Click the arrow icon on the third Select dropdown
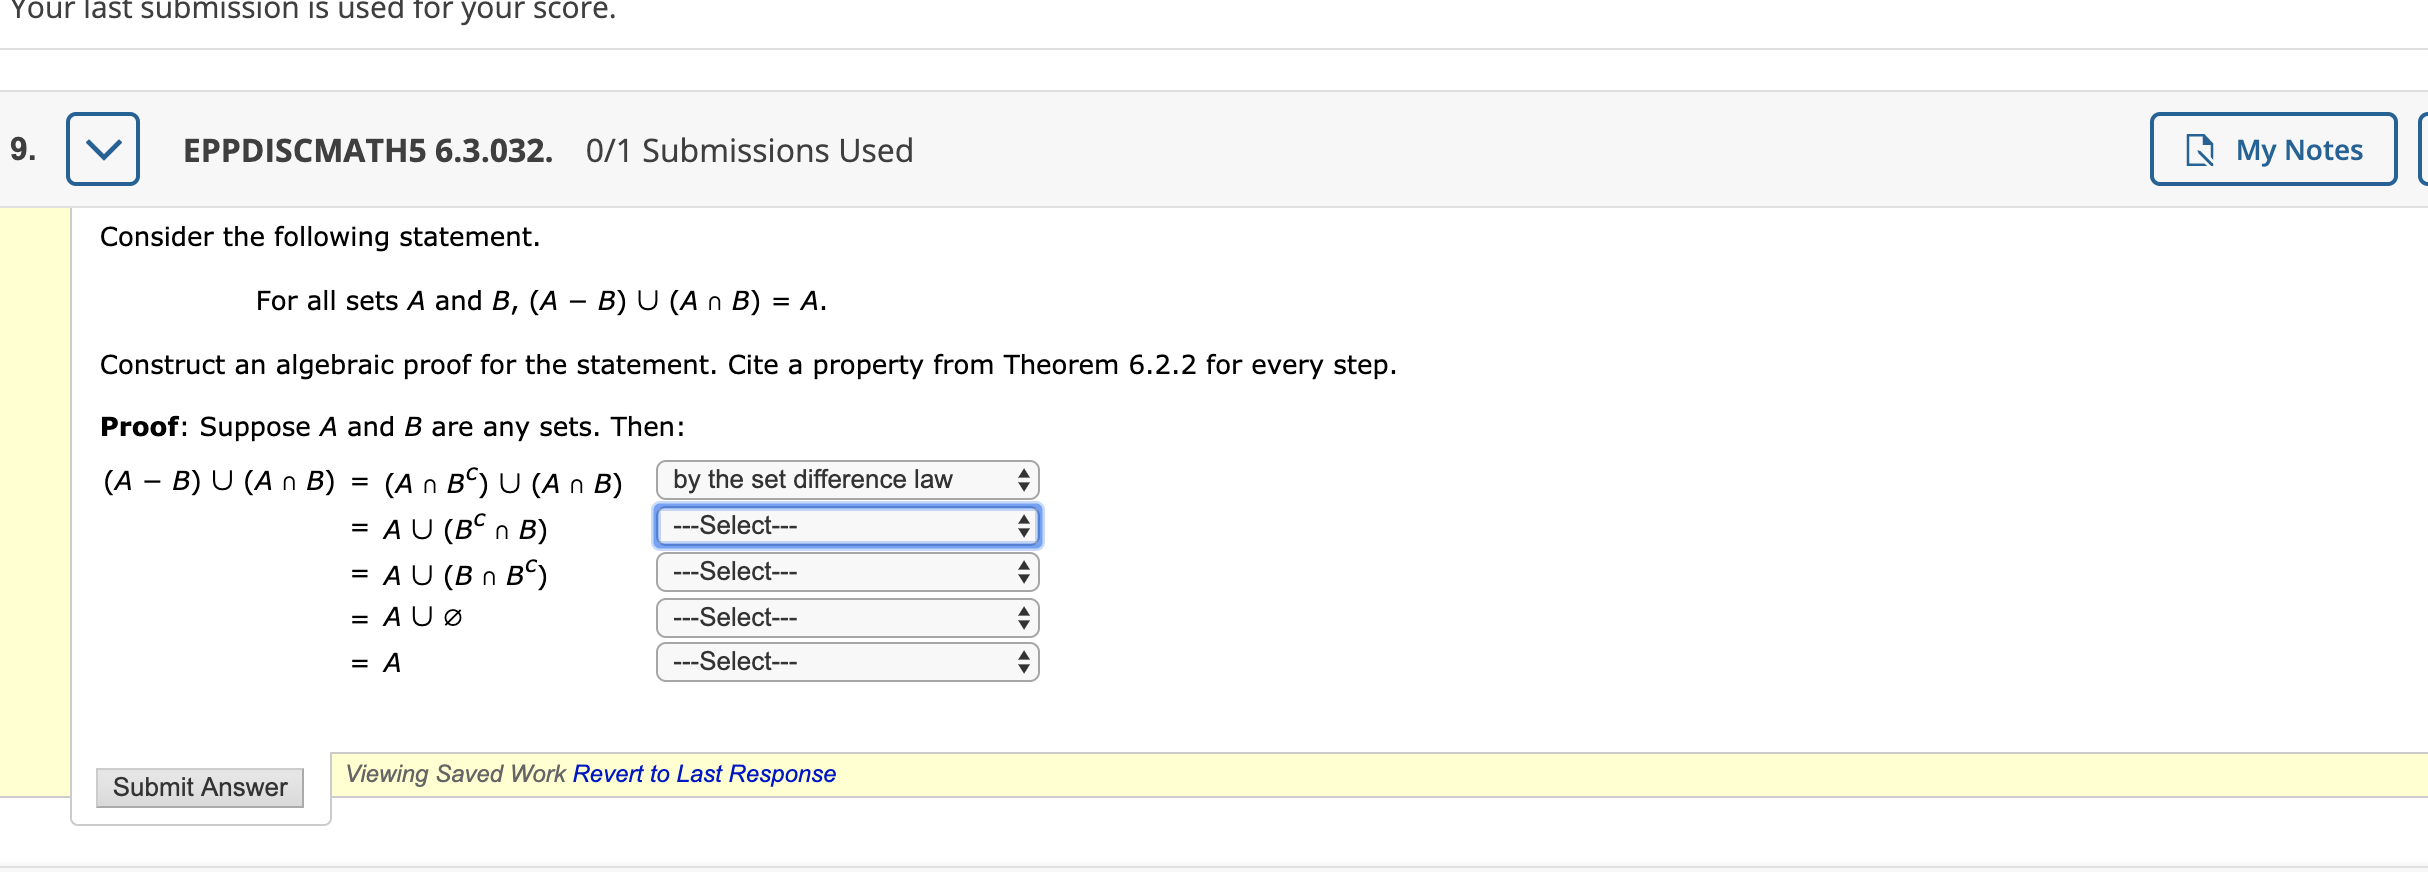This screenshot has width=2428, height=872. pyautogui.click(x=1022, y=617)
